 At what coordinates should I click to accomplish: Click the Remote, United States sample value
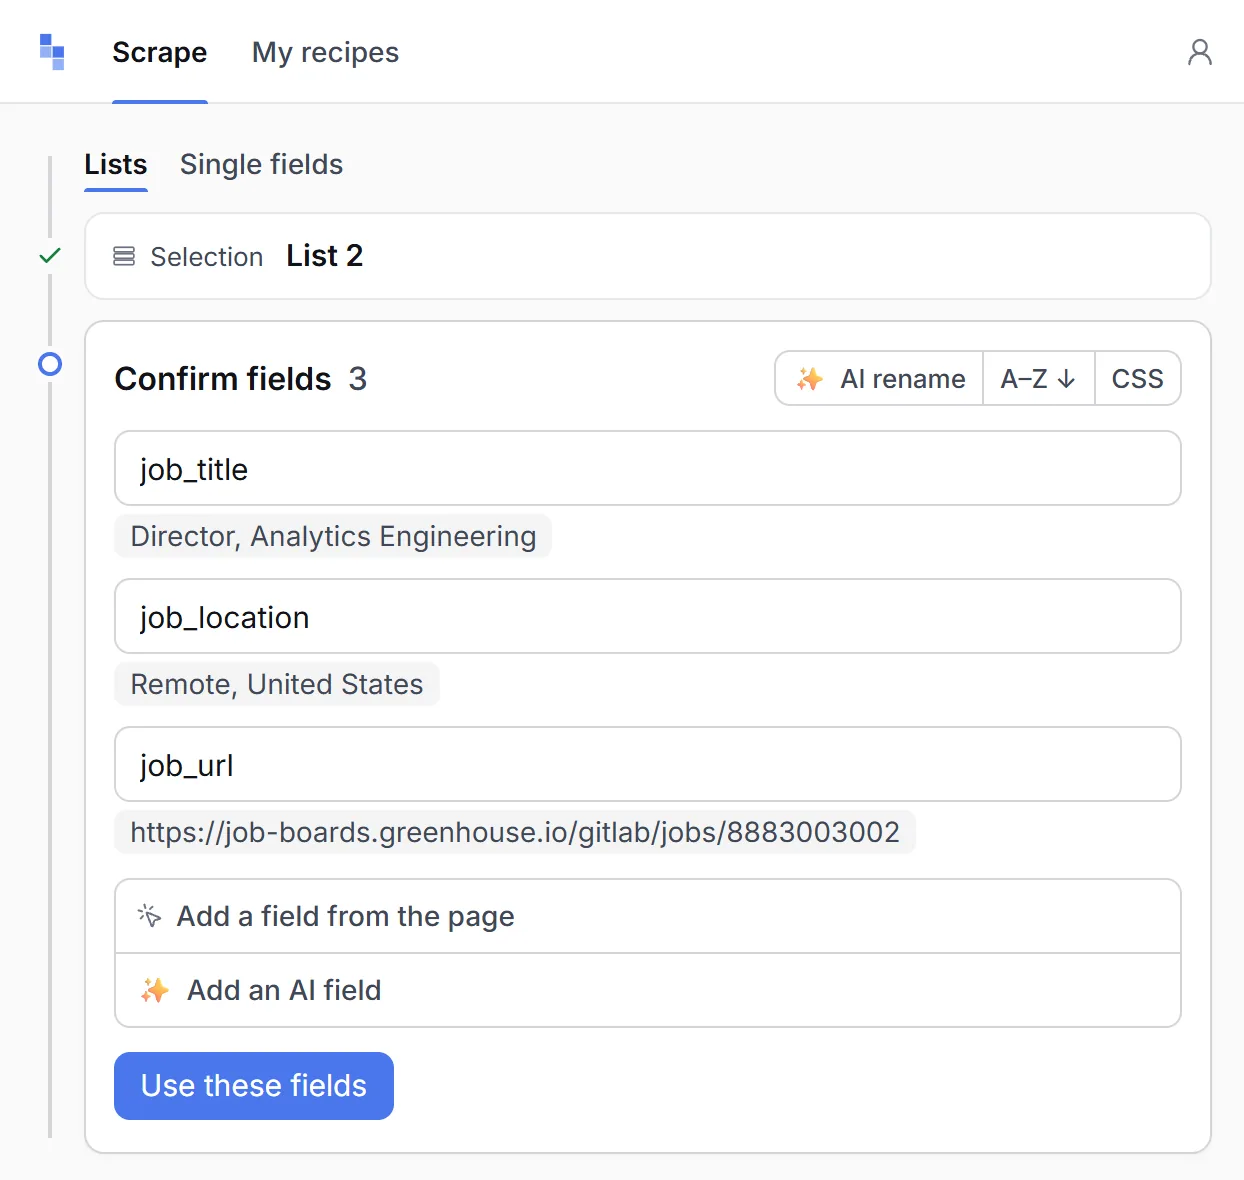277,684
